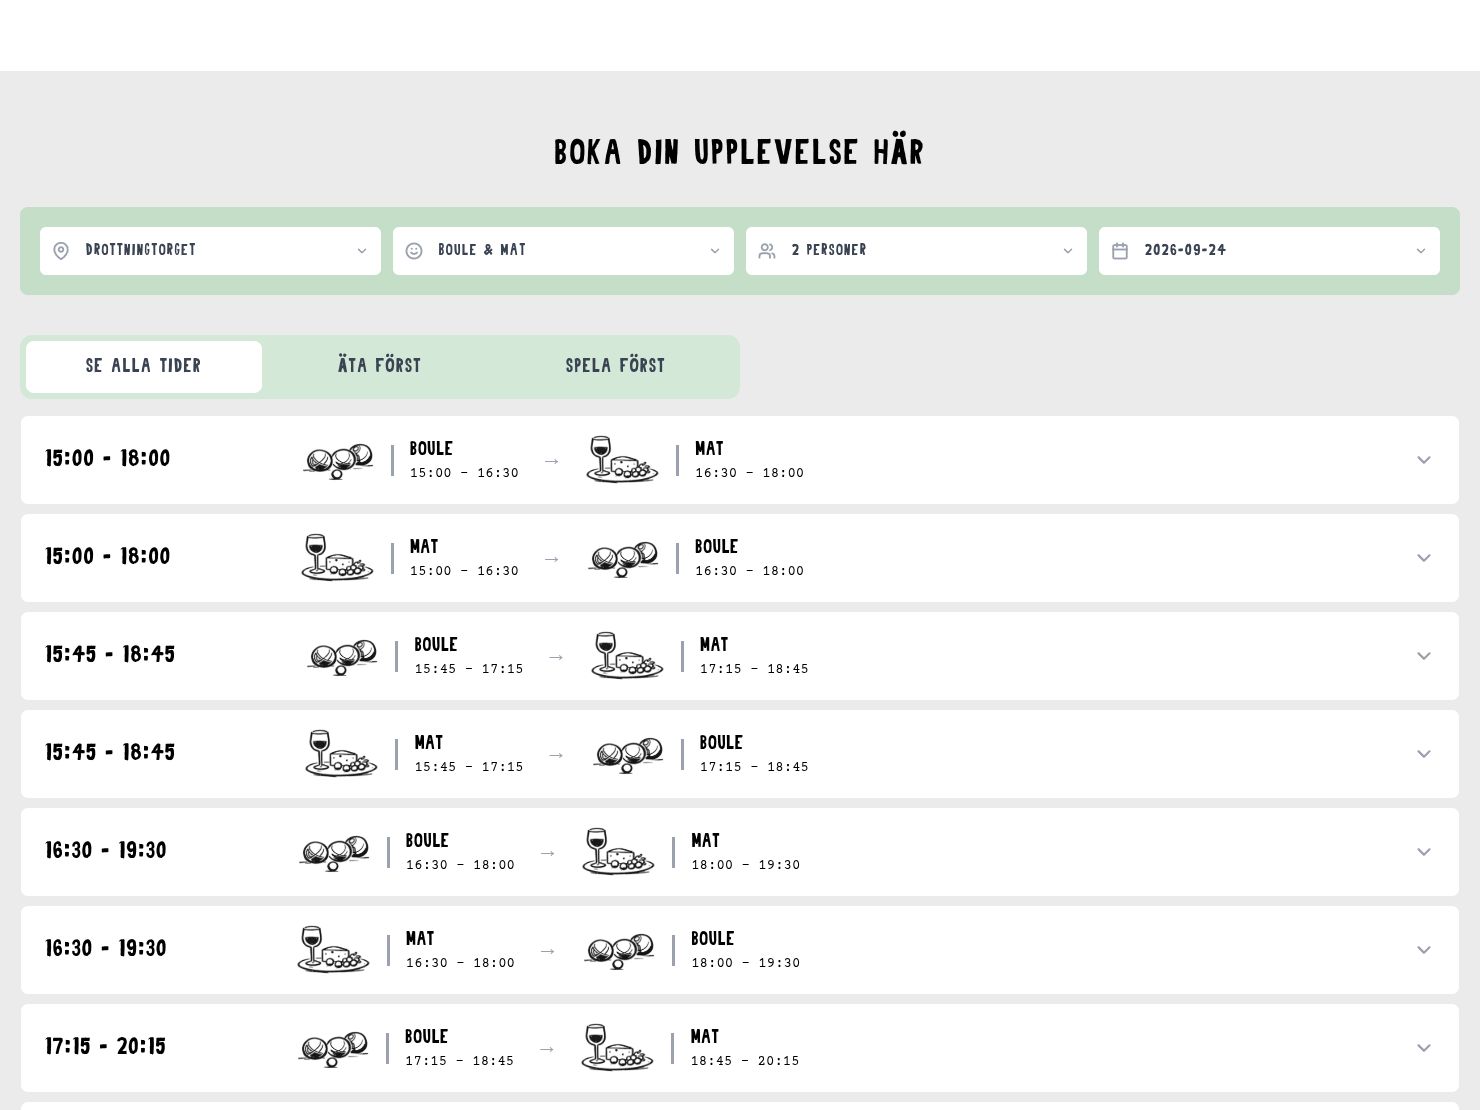Viewport: 1480px width, 1110px height.
Task: Expand the 15:45 - 18:45 boule-first slot chevron
Action: [1424, 656]
